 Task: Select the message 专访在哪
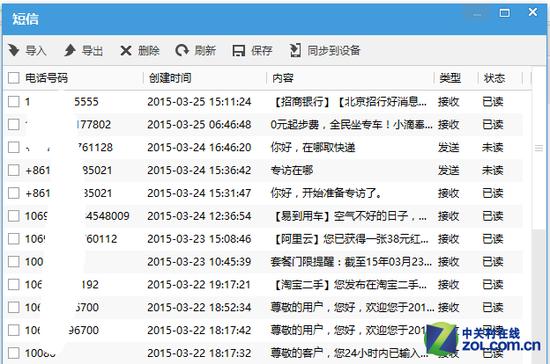click(292, 170)
